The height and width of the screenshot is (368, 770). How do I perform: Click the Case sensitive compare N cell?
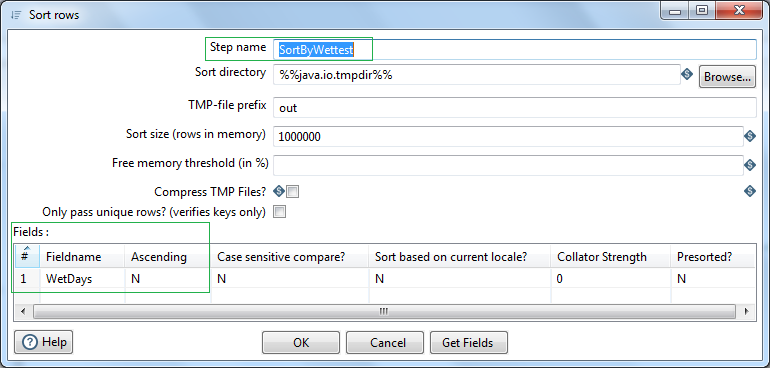tap(290, 279)
